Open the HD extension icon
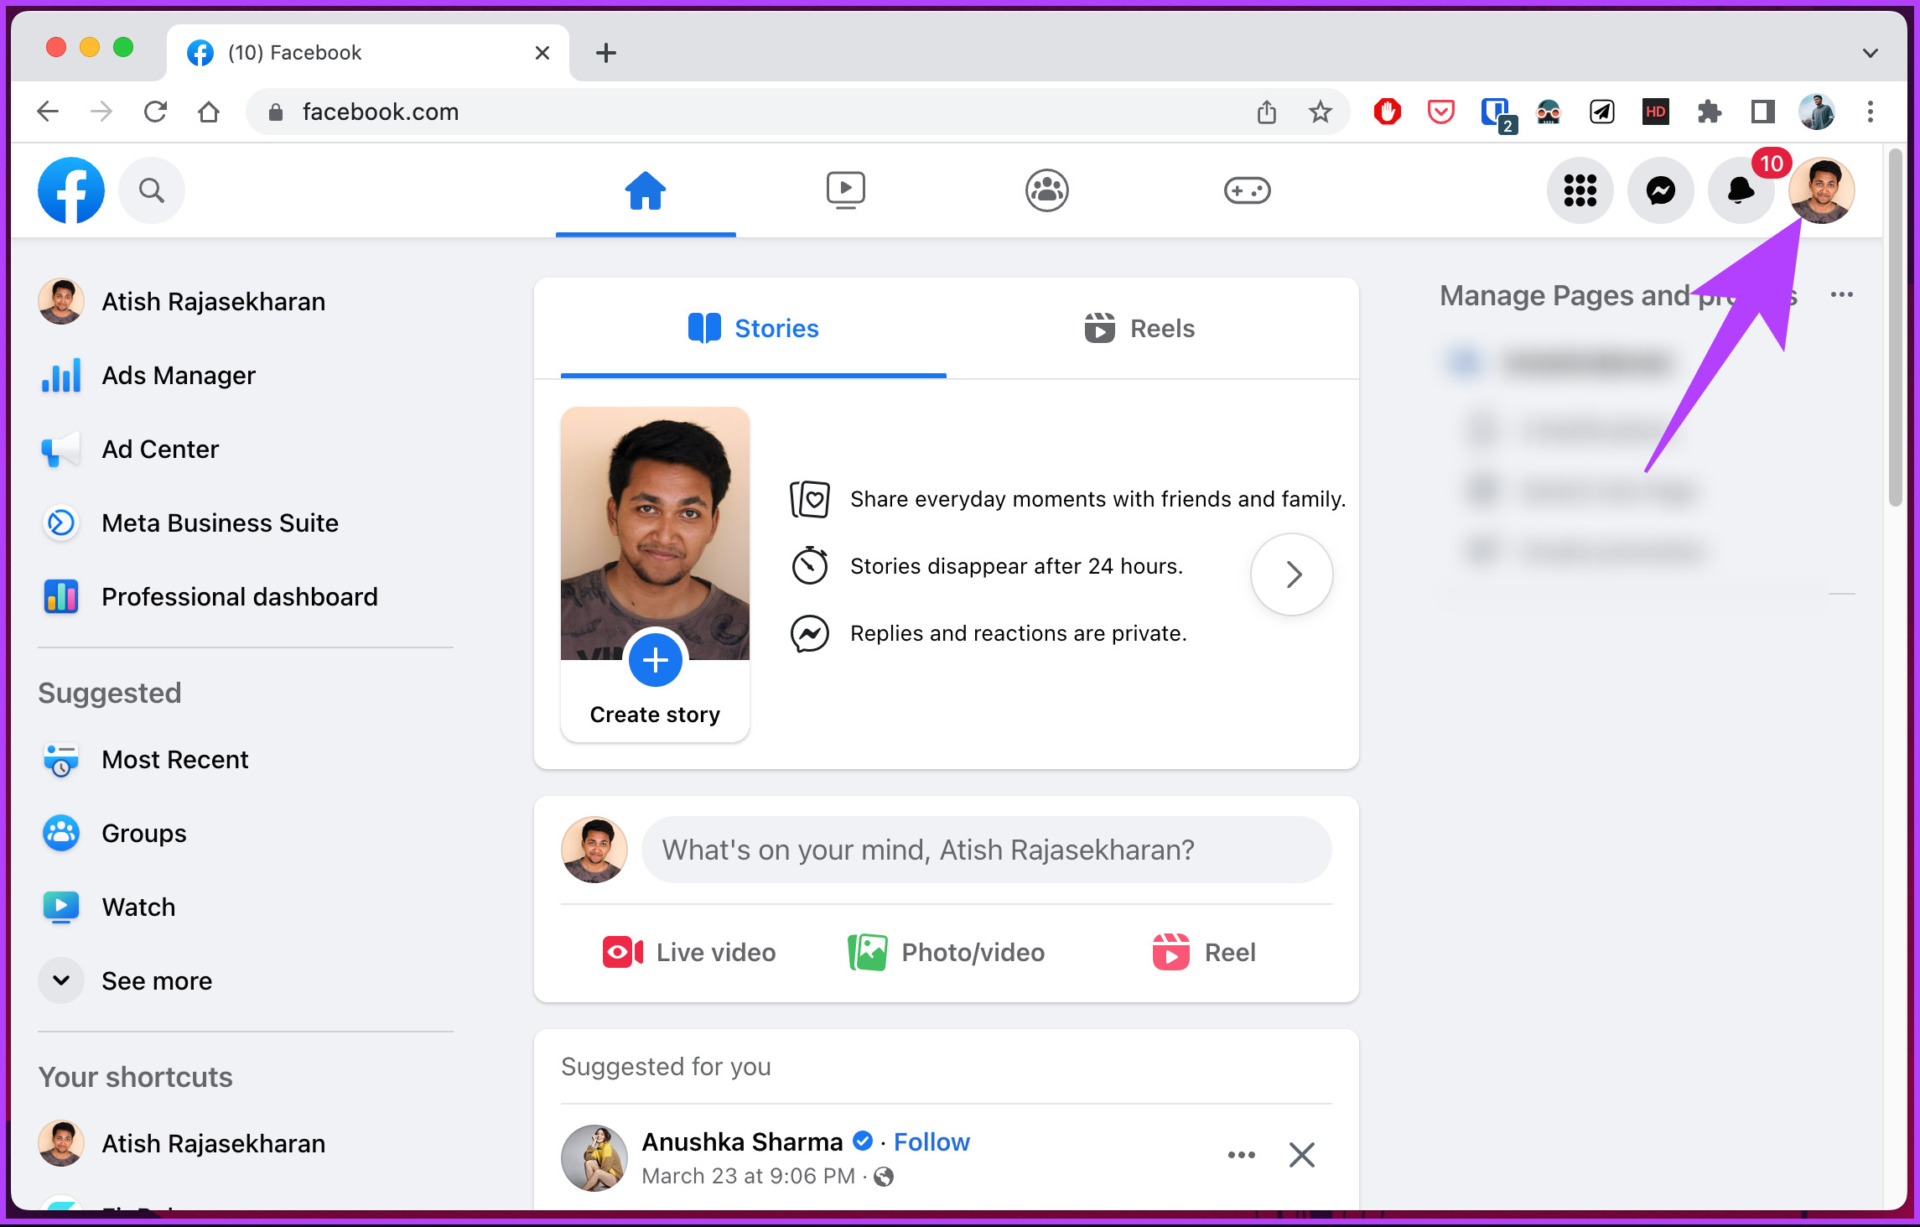This screenshot has height=1227, width=1920. coord(1656,111)
